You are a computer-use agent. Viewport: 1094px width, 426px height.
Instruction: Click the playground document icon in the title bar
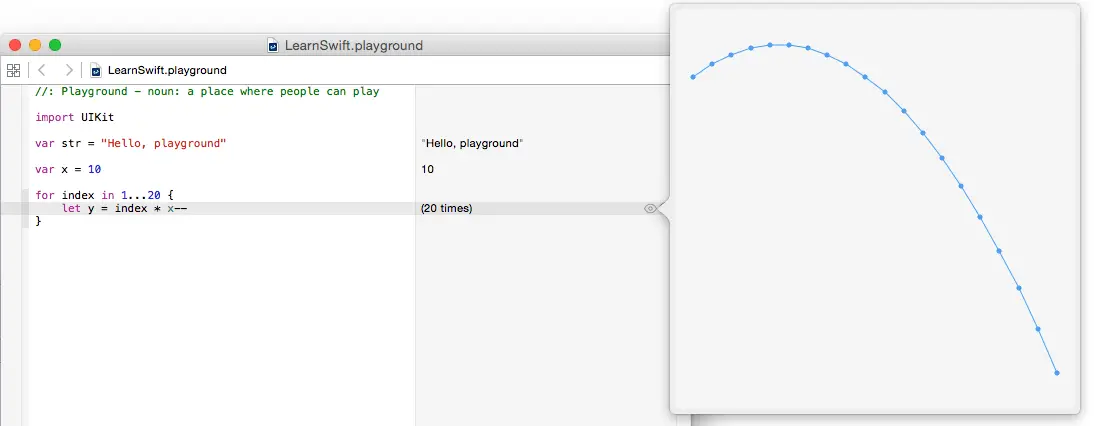tap(274, 46)
